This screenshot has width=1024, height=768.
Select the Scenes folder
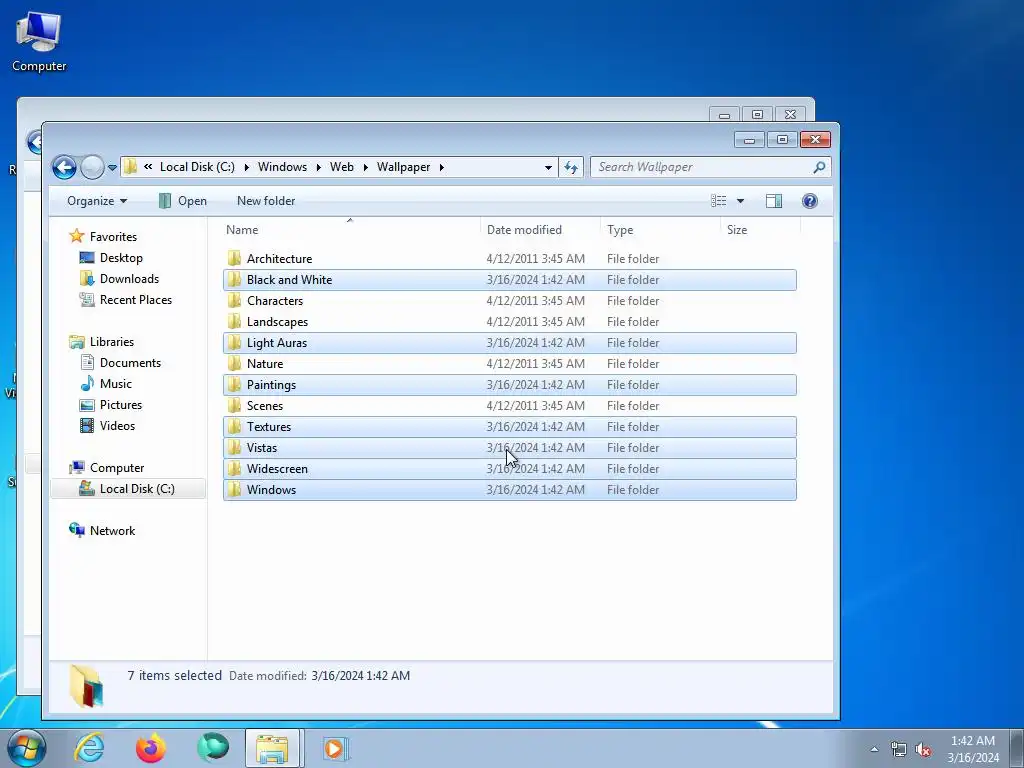click(x=509, y=406)
